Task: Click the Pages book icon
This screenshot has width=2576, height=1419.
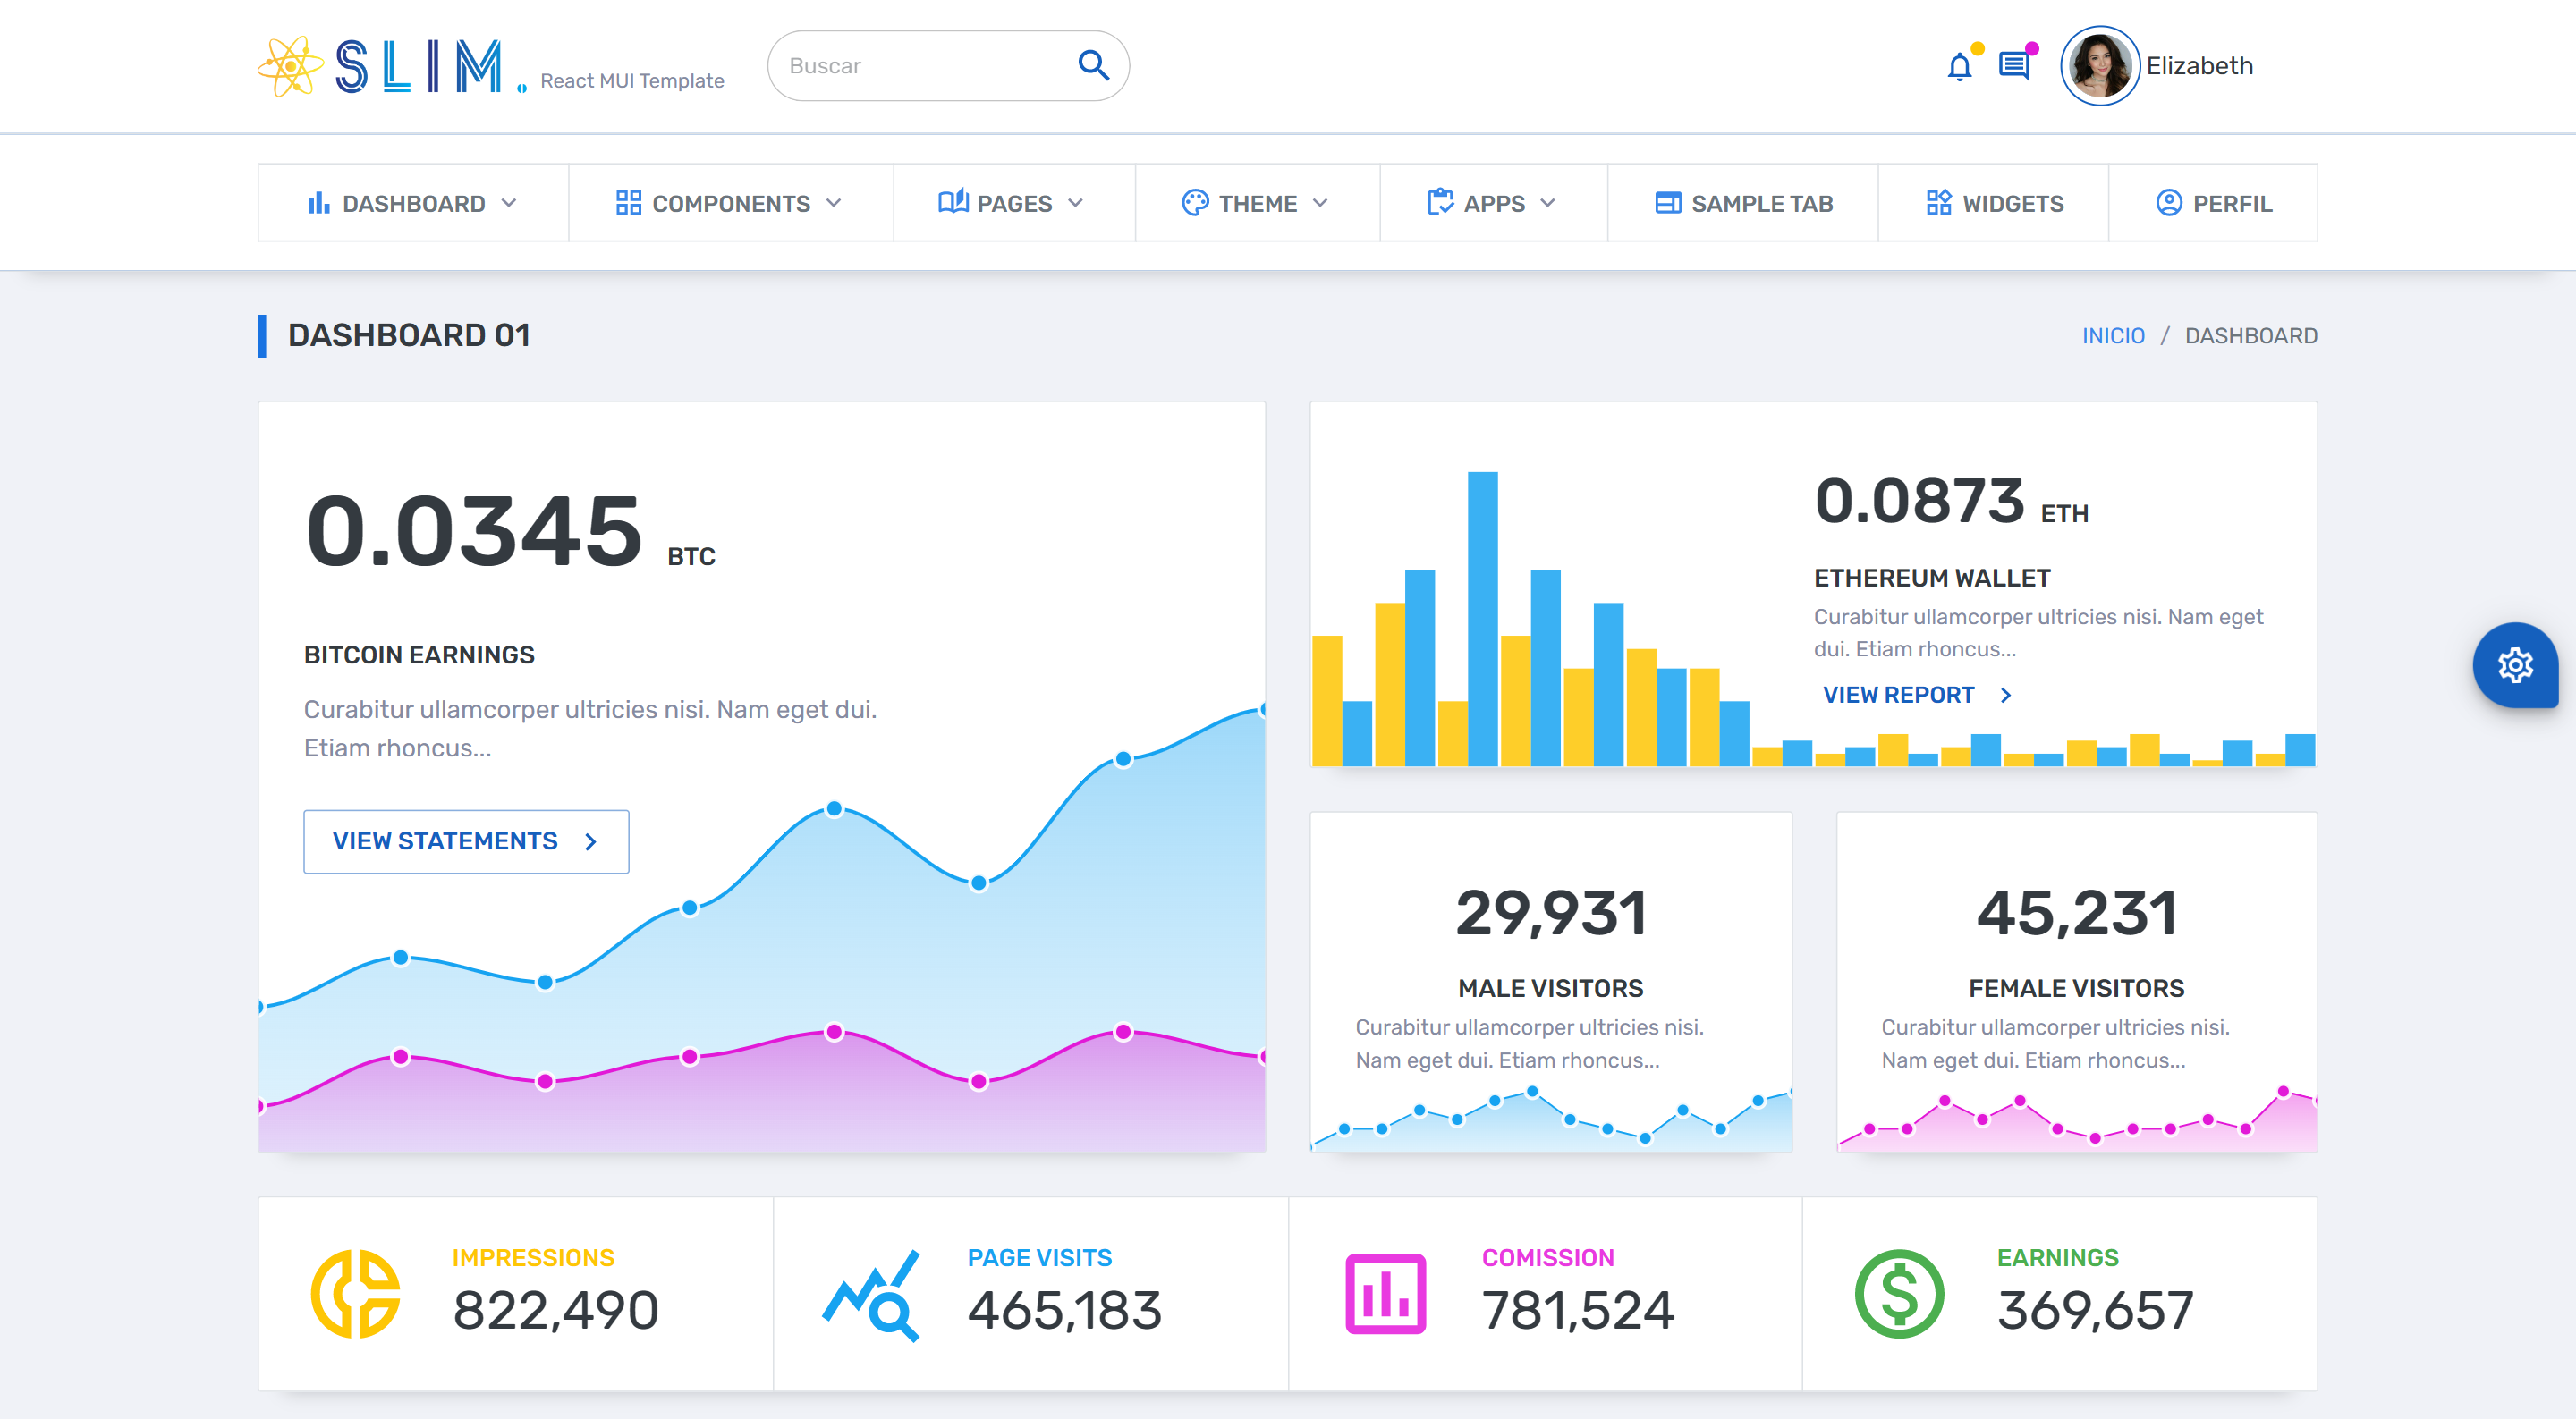Action: [953, 202]
